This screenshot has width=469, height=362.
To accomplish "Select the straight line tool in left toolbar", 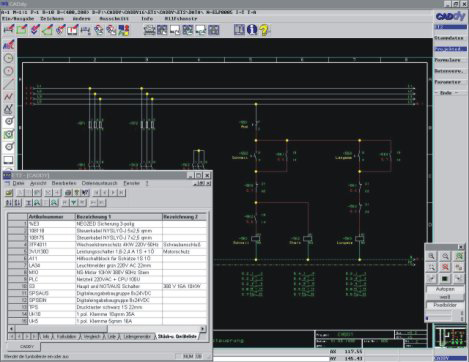I will pos(9,83).
